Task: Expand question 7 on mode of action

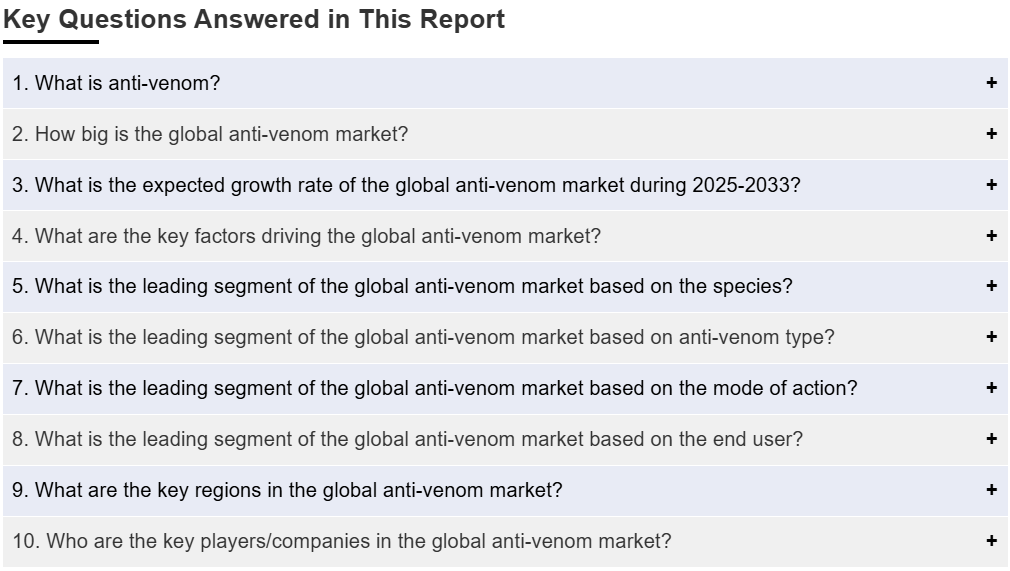Action: 505,388
